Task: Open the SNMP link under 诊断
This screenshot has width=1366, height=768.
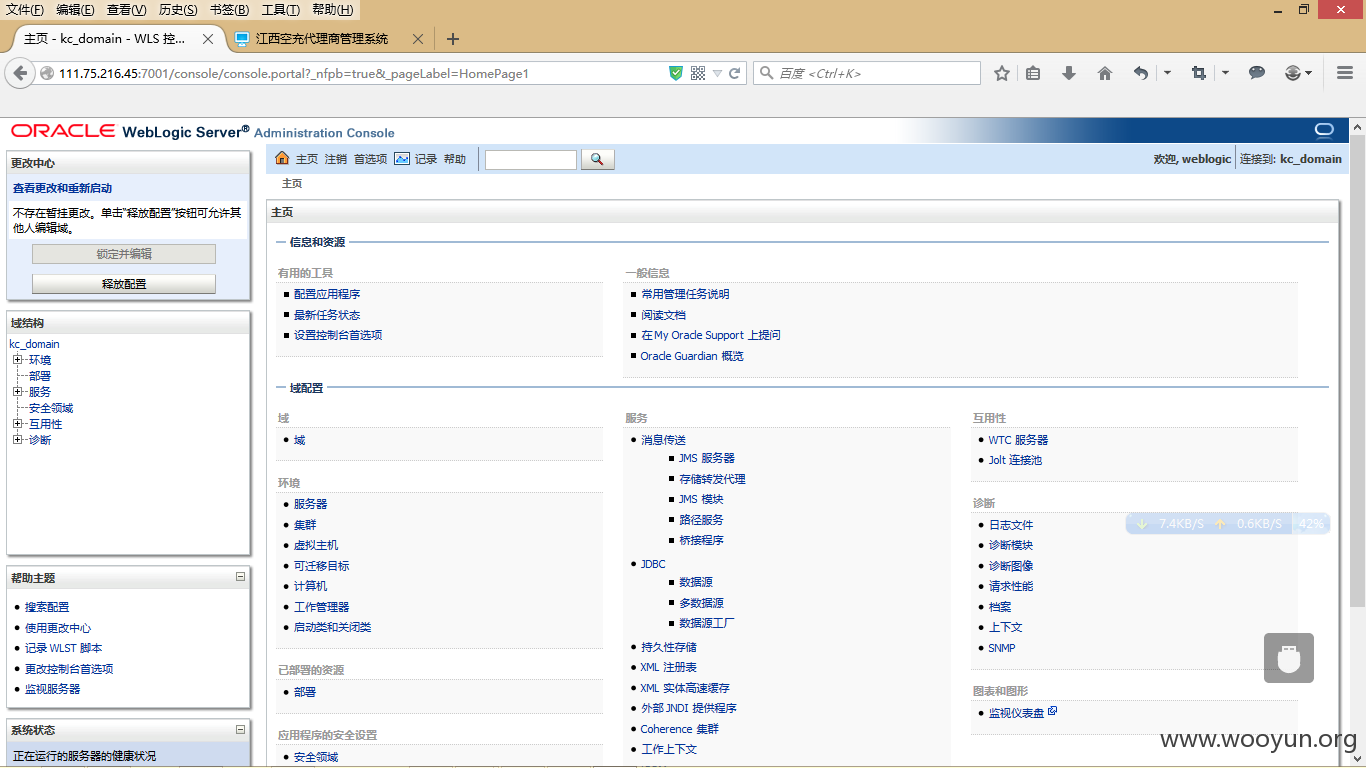Action: [x=1002, y=648]
